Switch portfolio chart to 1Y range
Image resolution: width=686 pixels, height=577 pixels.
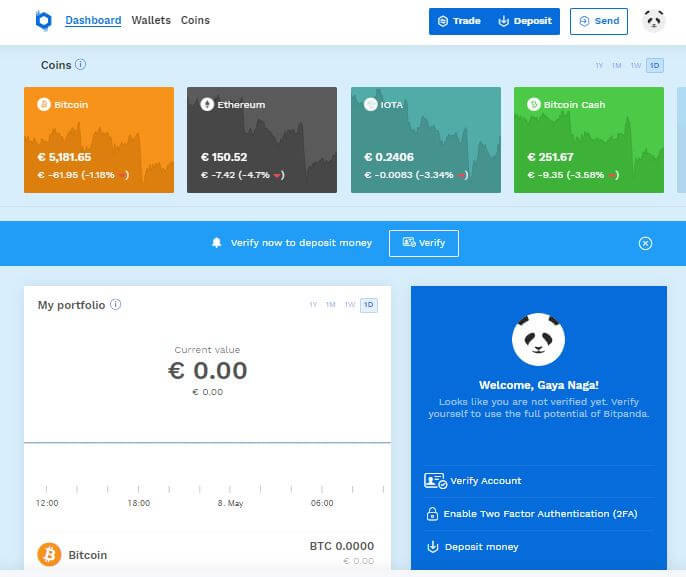point(313,305)
